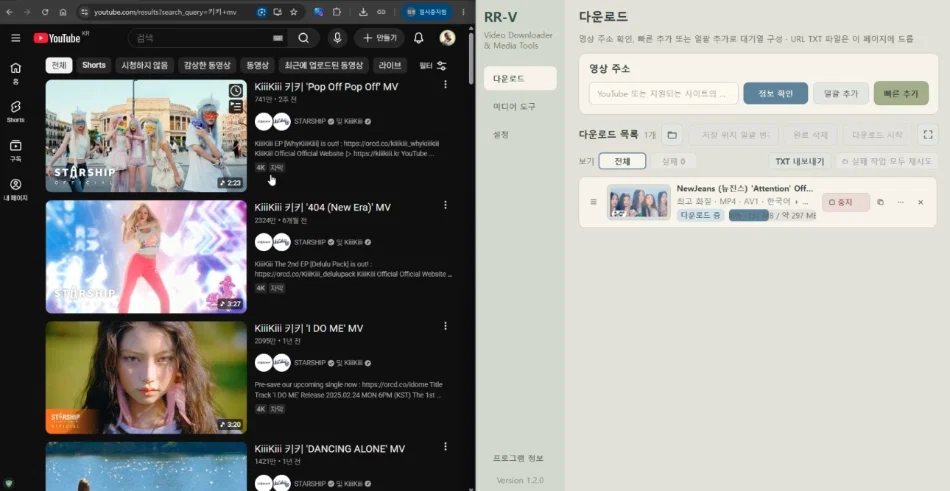The width and height of the screenshot is (950, 491).
Task: Select the 감상한 동영상 filter chip
Action: coord(207,65)
